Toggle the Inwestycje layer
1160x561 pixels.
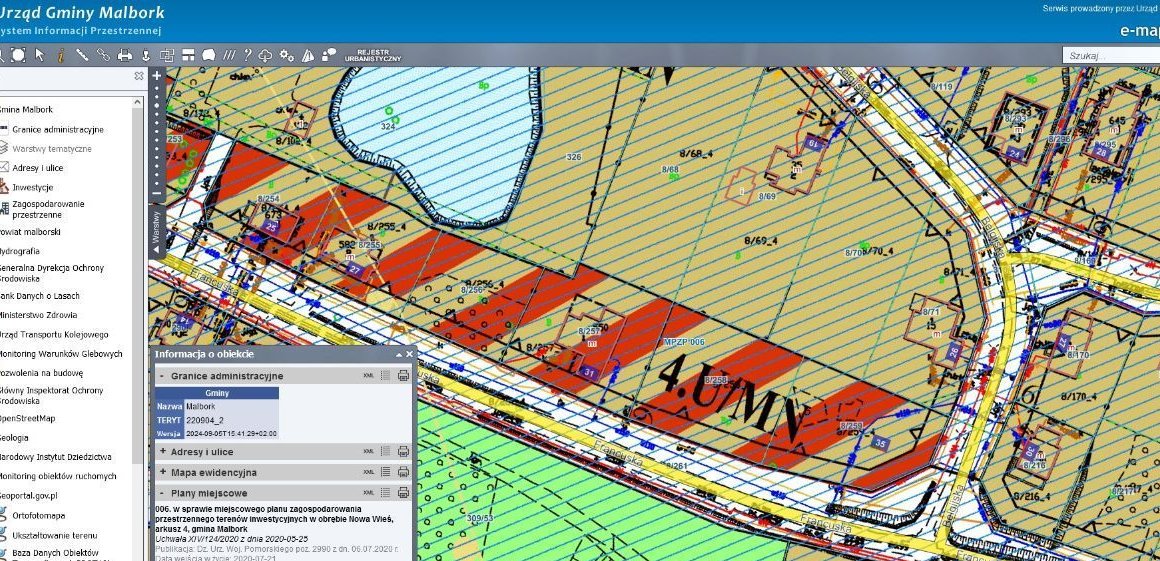click(x=33, y=187)
